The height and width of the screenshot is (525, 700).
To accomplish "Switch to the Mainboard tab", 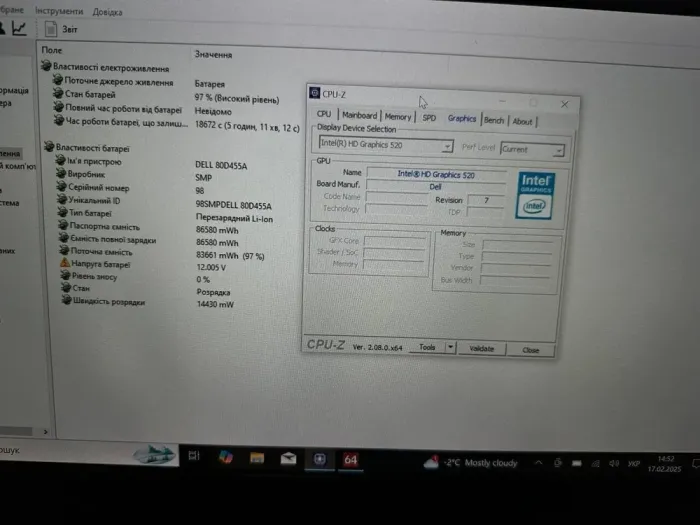I will [x=359, y=116].
